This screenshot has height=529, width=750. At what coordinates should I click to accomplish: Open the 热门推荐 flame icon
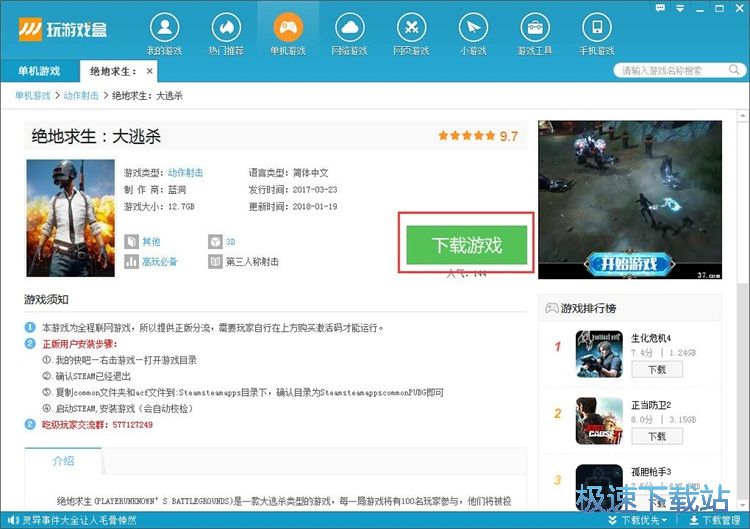pos(224,27)
